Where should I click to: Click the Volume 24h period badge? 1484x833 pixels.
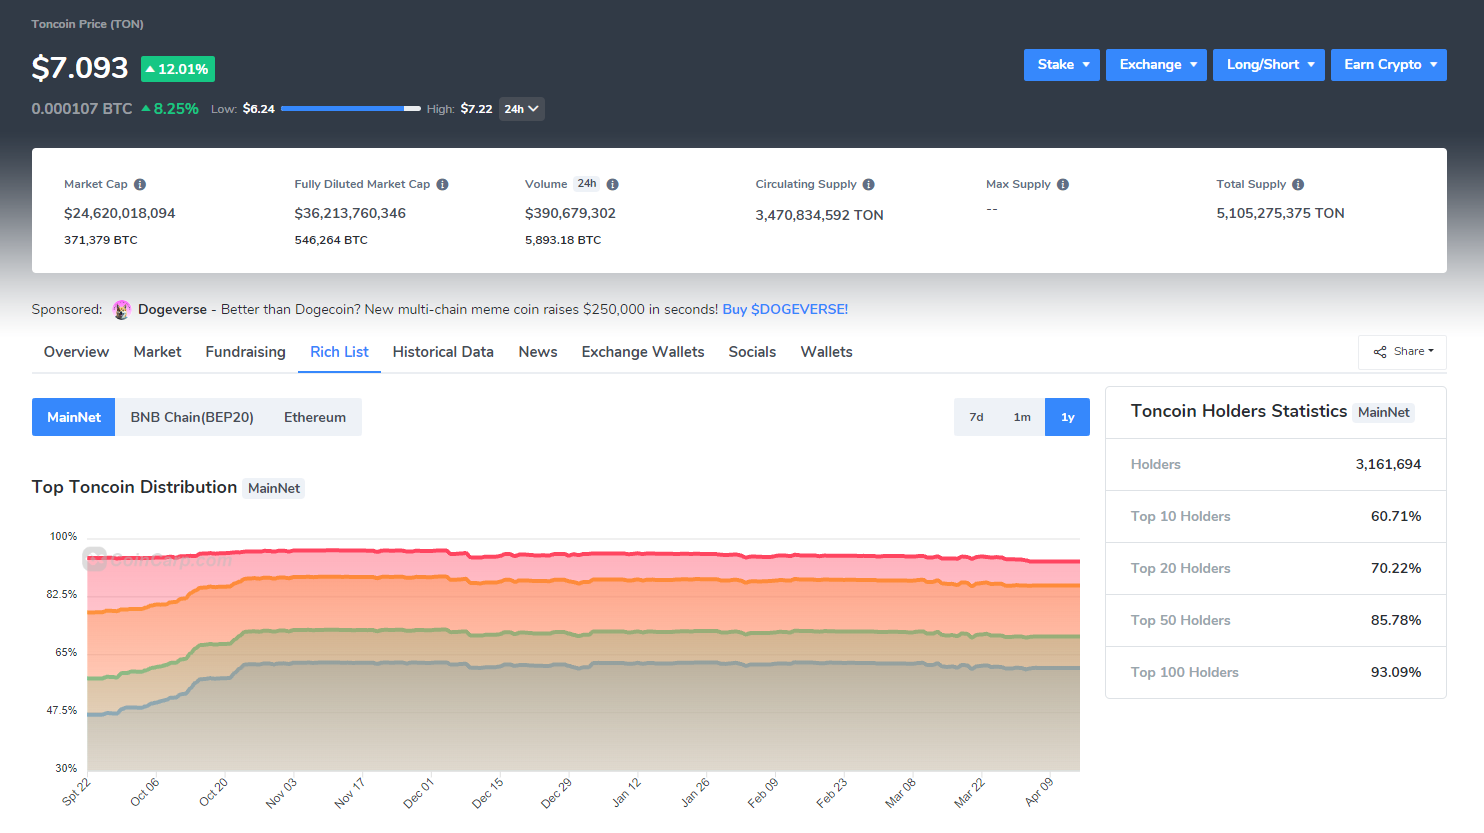click(587, 184)
